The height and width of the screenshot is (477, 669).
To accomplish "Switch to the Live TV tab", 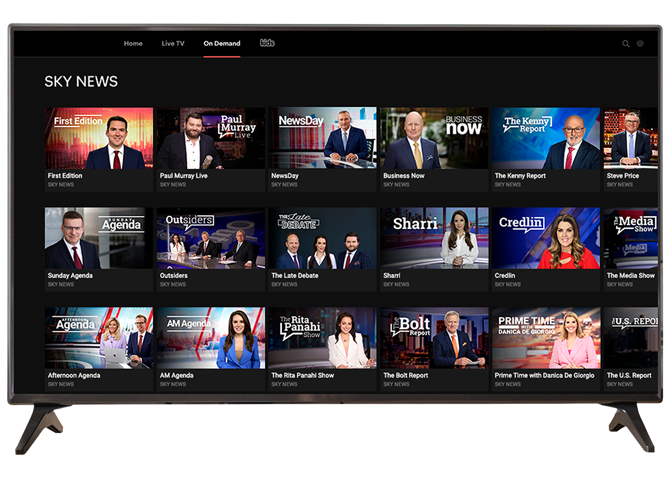I will pos(173,44).
